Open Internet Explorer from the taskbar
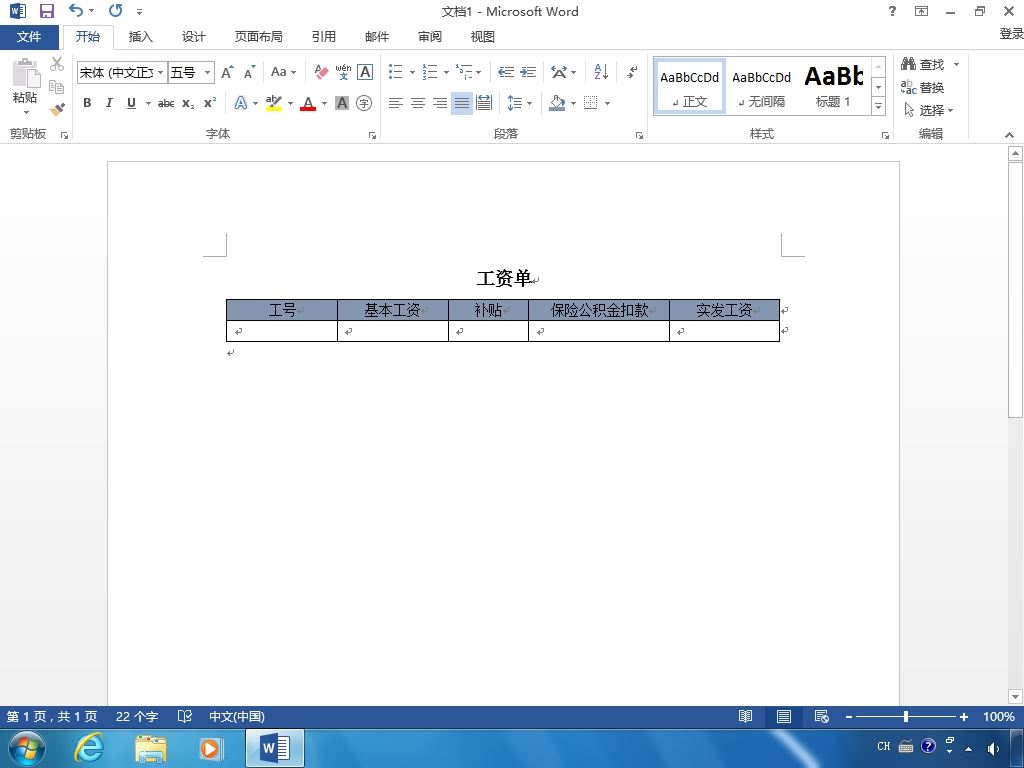The height and width of the screenshot is (768, 1024). click(88, 748)
